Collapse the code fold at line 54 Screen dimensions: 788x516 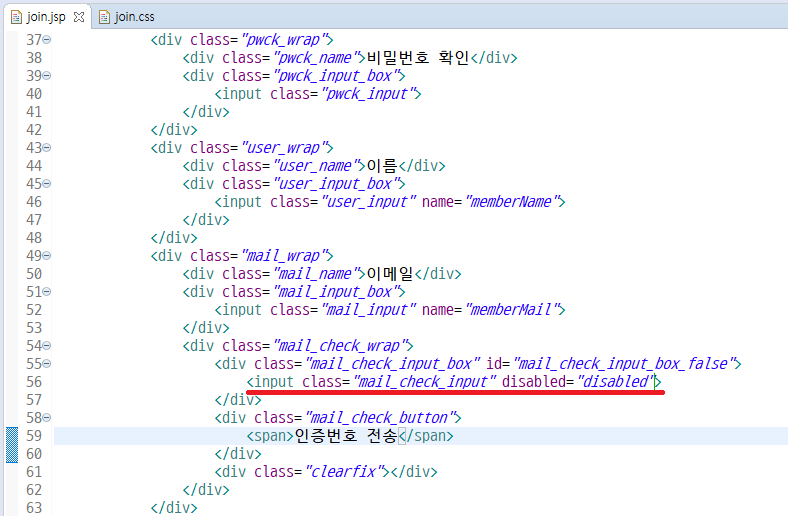click(47, 346)
